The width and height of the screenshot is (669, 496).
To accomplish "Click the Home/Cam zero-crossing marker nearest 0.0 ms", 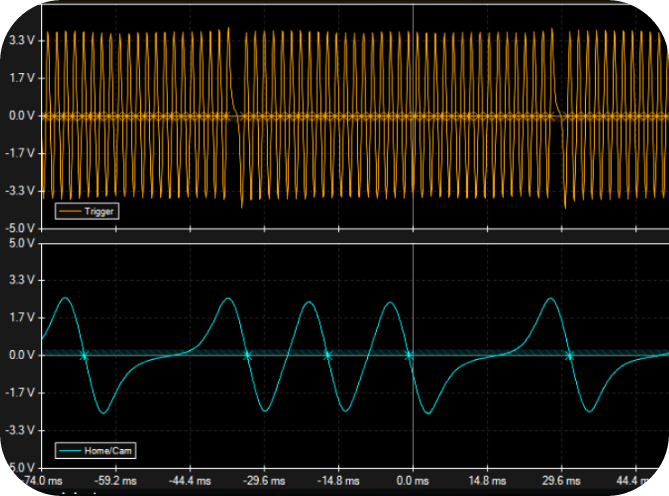I will click(408, 355).
